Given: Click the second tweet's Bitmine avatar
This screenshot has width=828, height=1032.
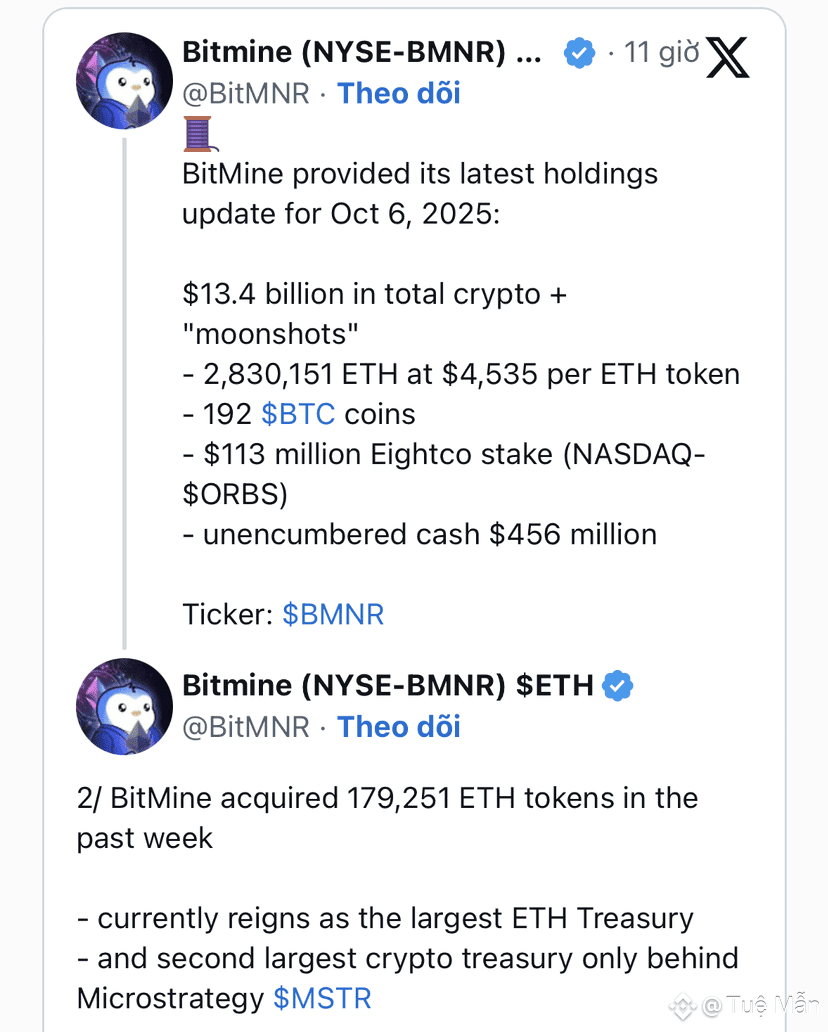Looking at the screenshot, I should point(125,706).
